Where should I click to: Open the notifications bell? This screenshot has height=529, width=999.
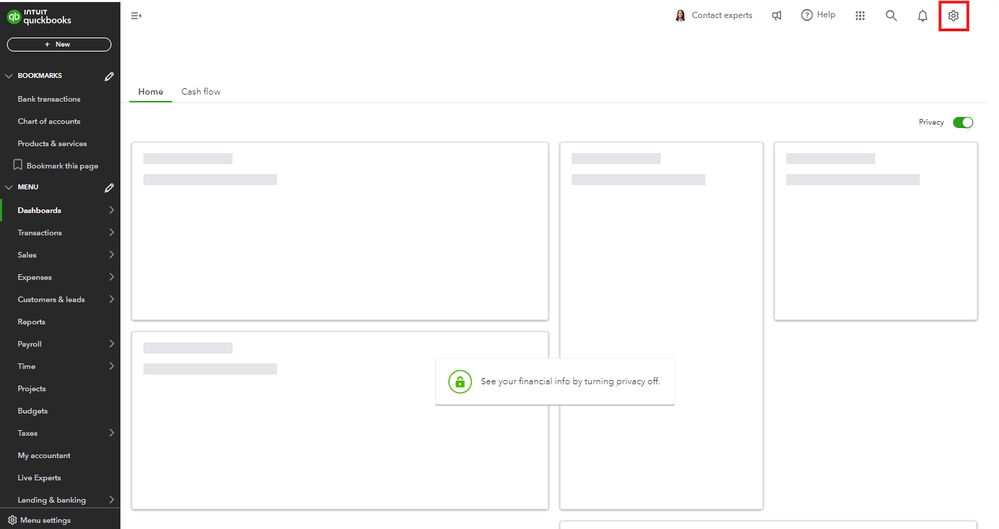click(x=923, y=16)
